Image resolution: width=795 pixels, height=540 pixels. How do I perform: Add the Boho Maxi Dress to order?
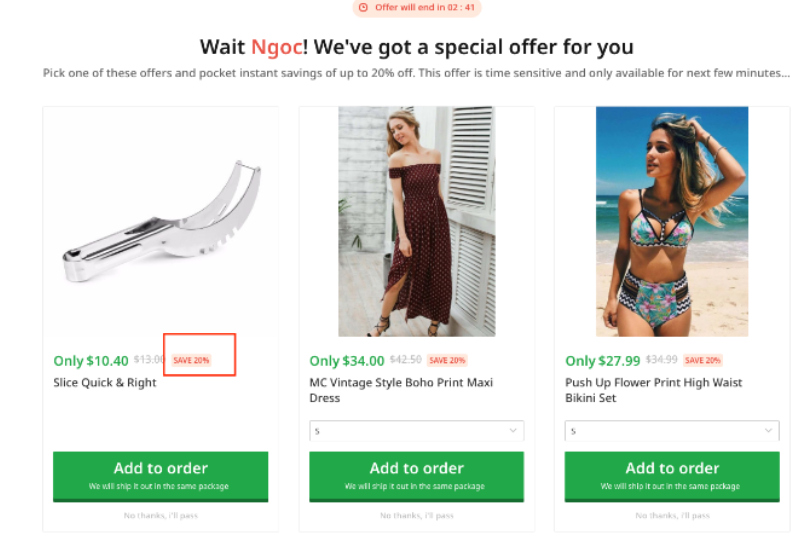click(x=417, y=475)
